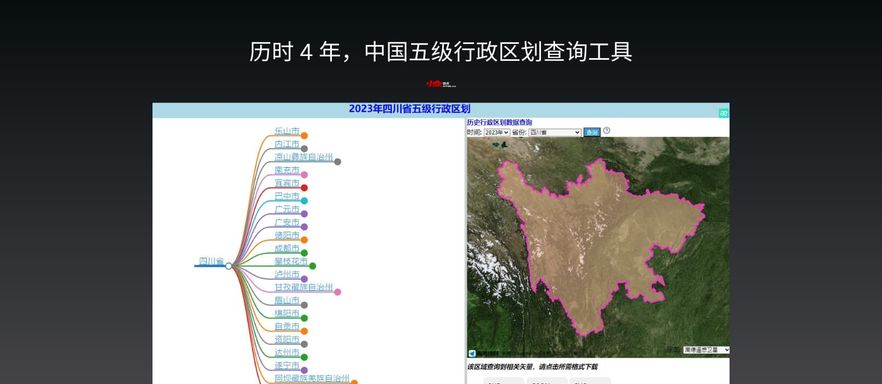Click the 达州市 tree label
The width and height of the screenshot is (882, 384).
tap(287, 353)
